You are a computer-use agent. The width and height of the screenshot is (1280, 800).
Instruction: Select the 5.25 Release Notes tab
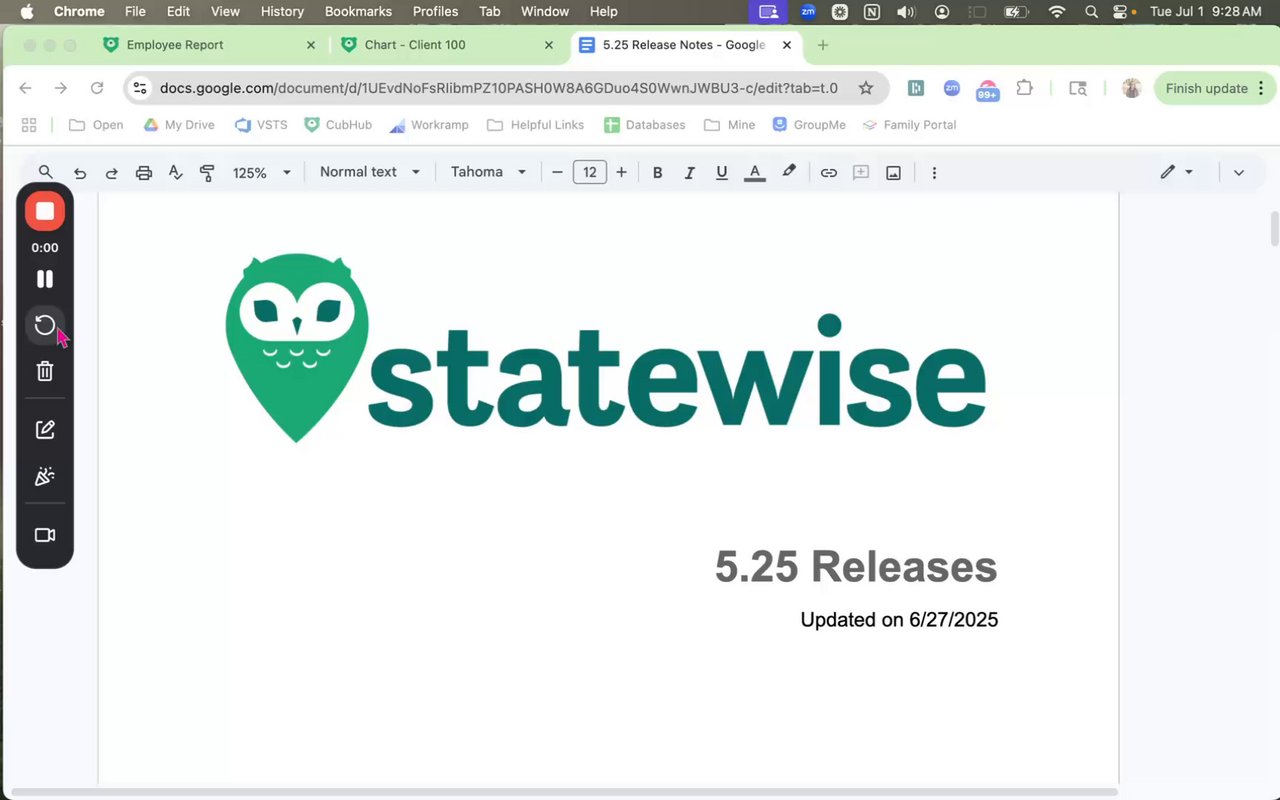click(687, 45)
